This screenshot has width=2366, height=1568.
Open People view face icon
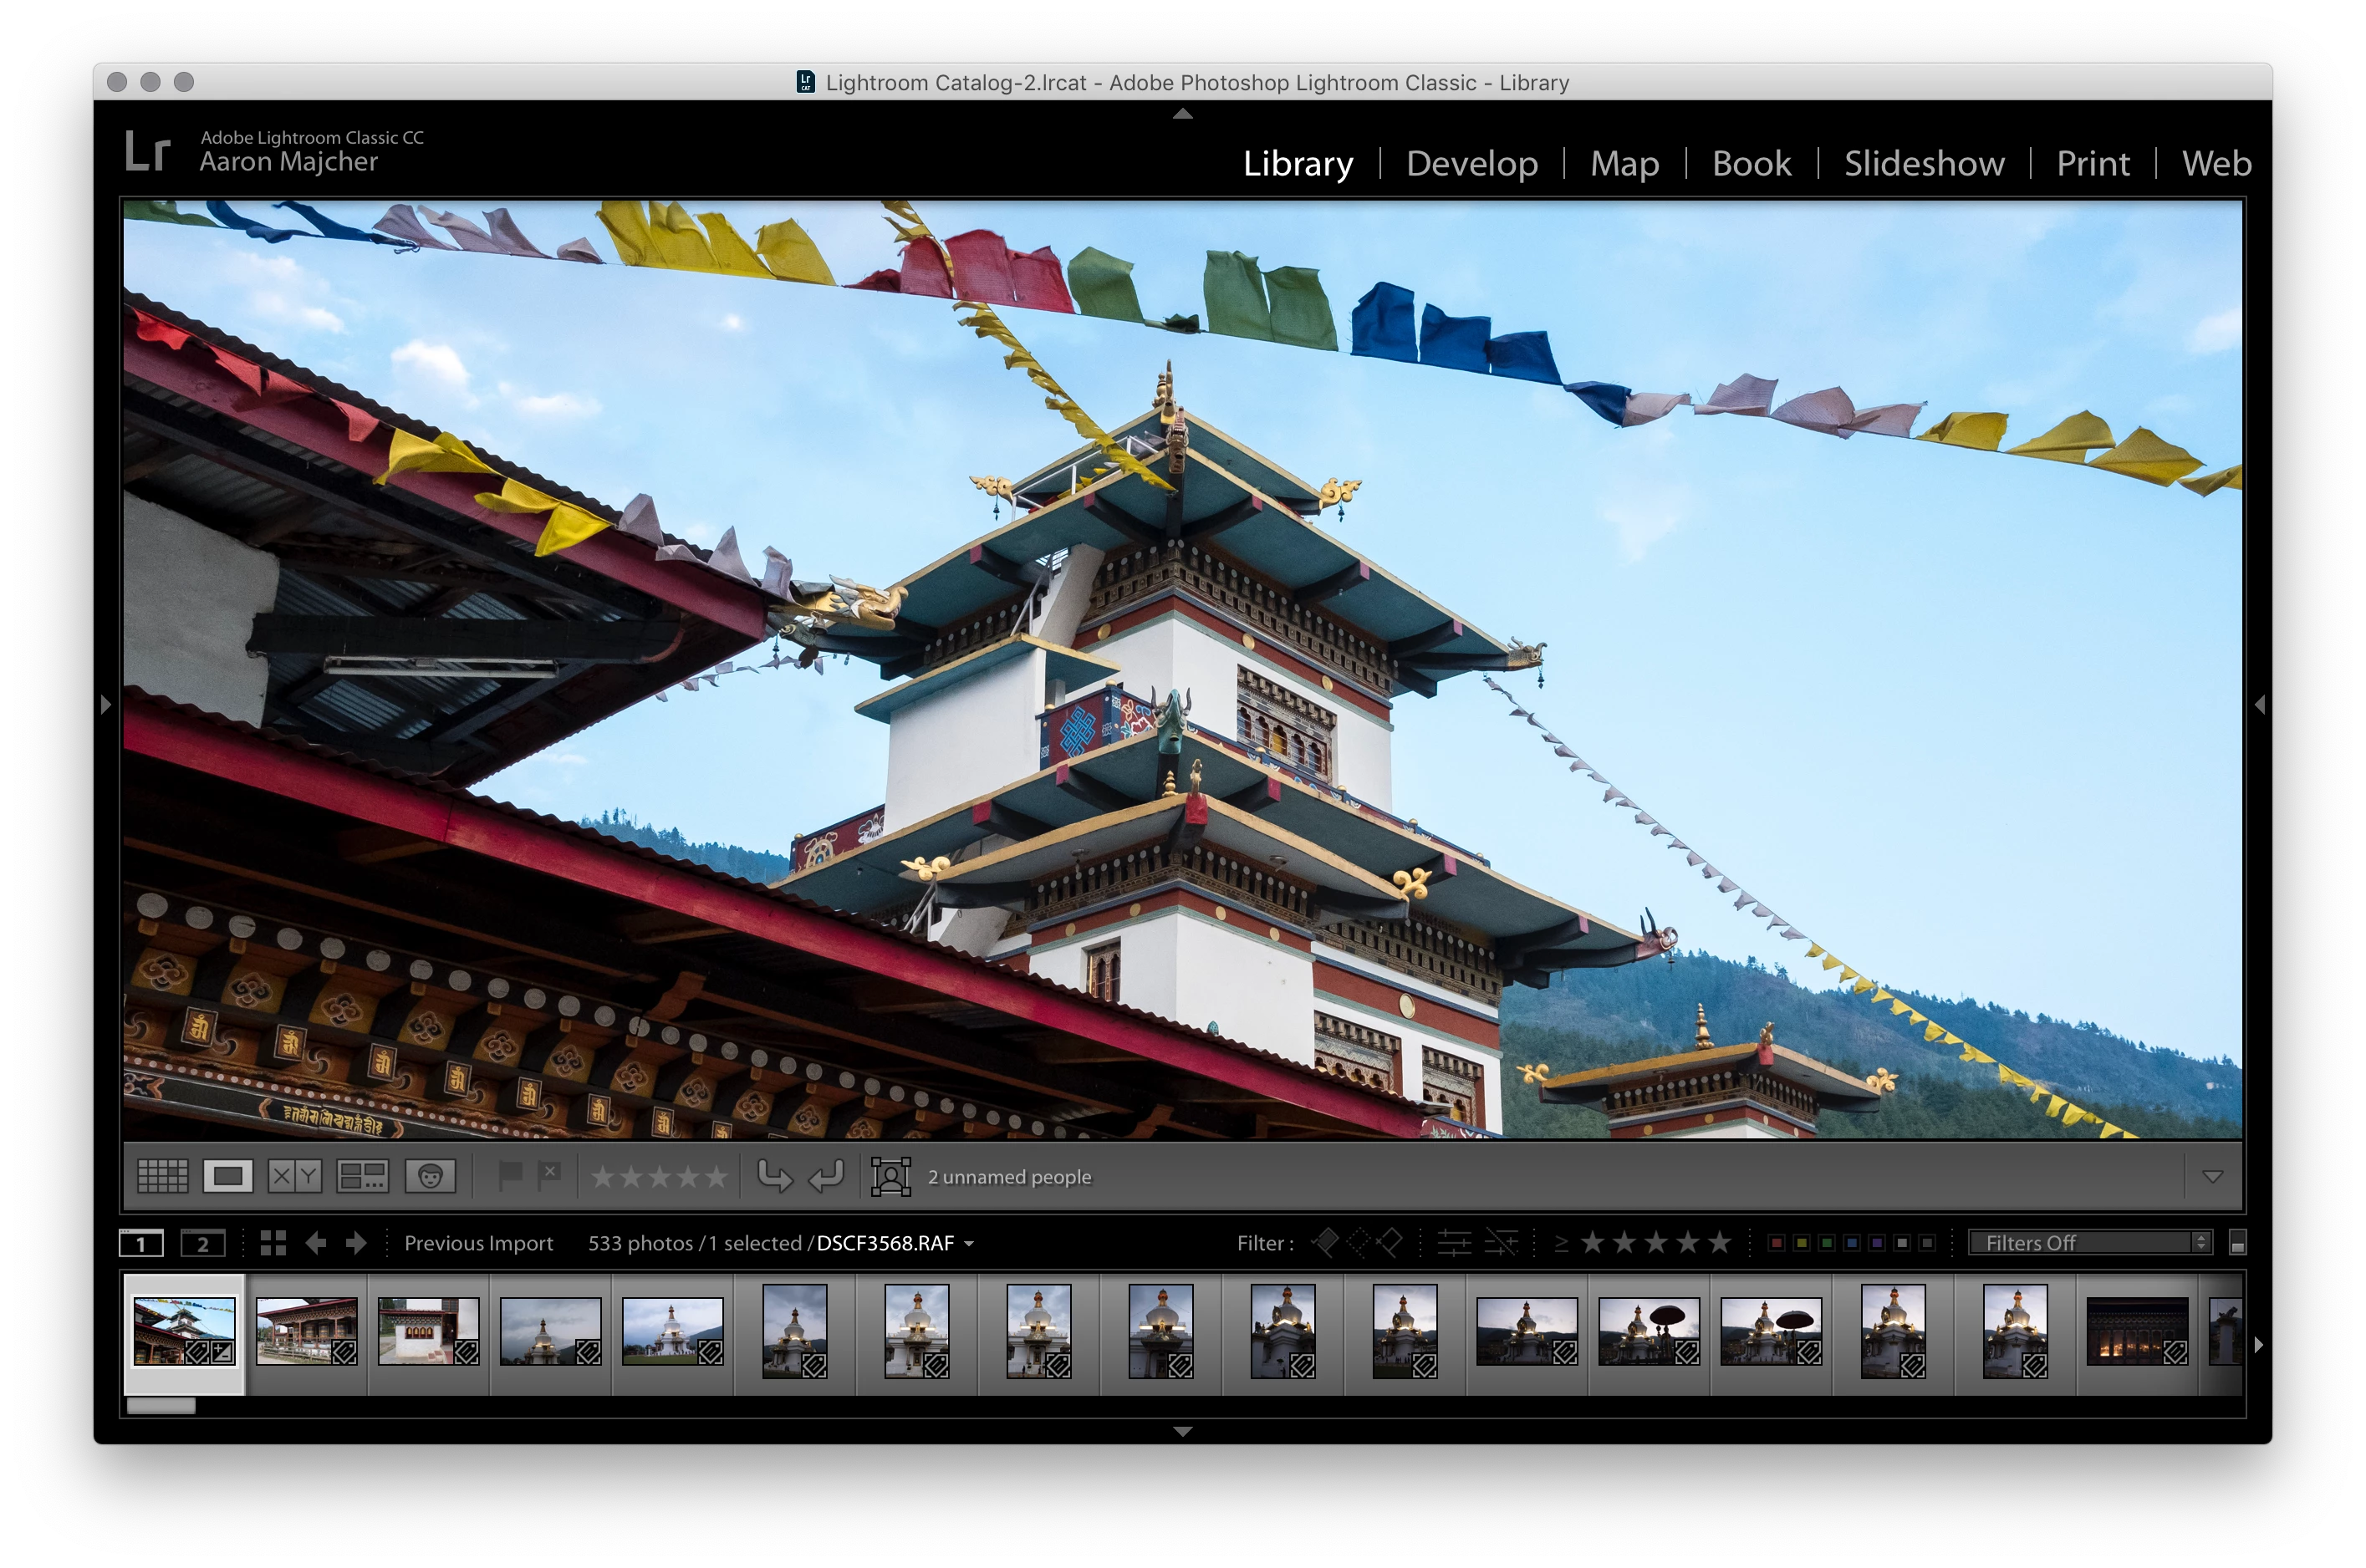coord(430,1176)
